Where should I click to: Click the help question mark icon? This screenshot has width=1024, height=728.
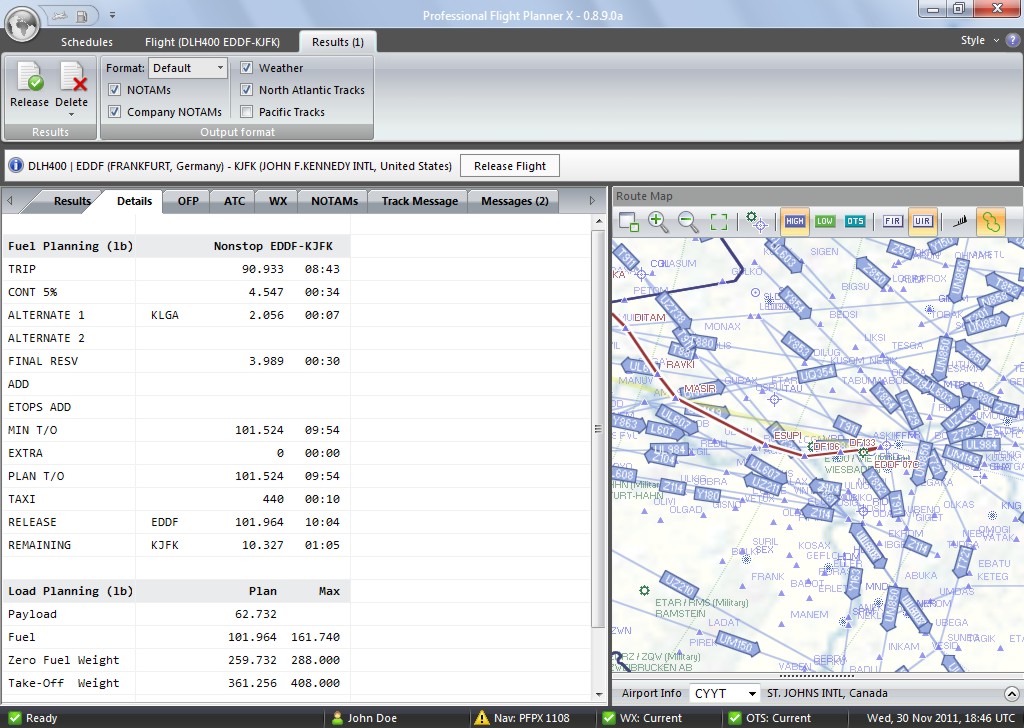point(1012,40)
